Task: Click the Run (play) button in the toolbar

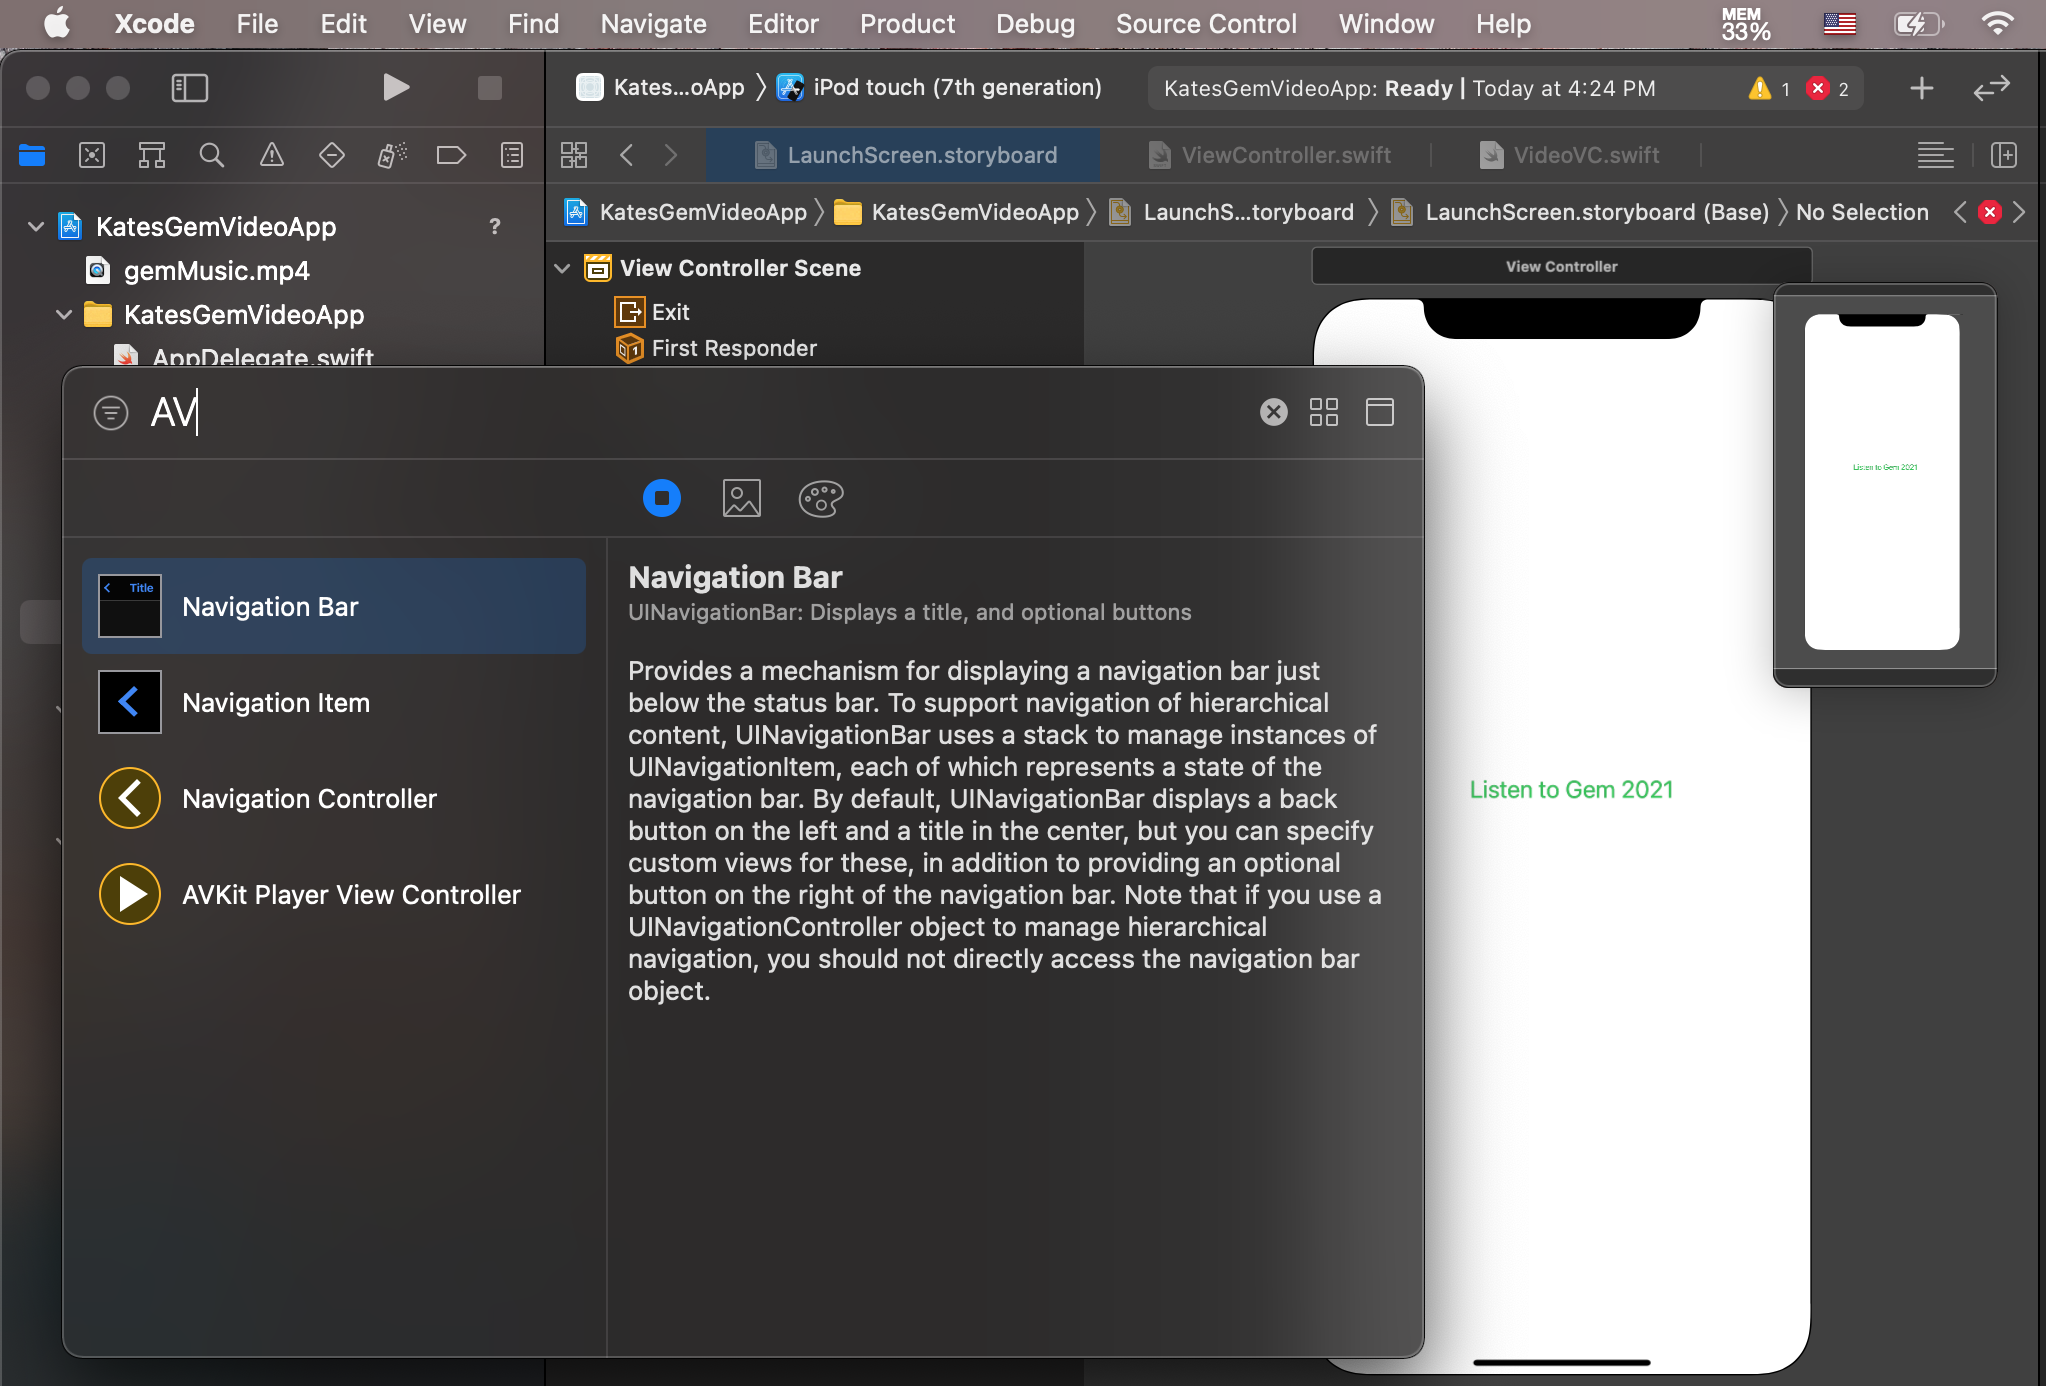Action: (396, 88)
